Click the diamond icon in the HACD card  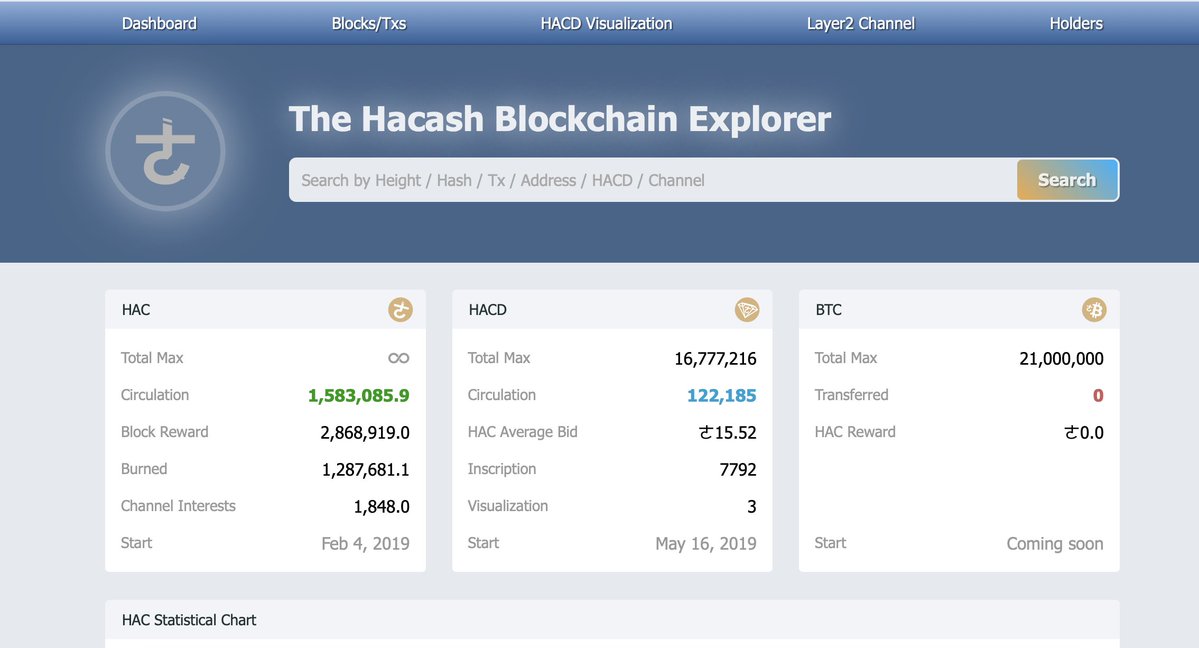(747, 310)
